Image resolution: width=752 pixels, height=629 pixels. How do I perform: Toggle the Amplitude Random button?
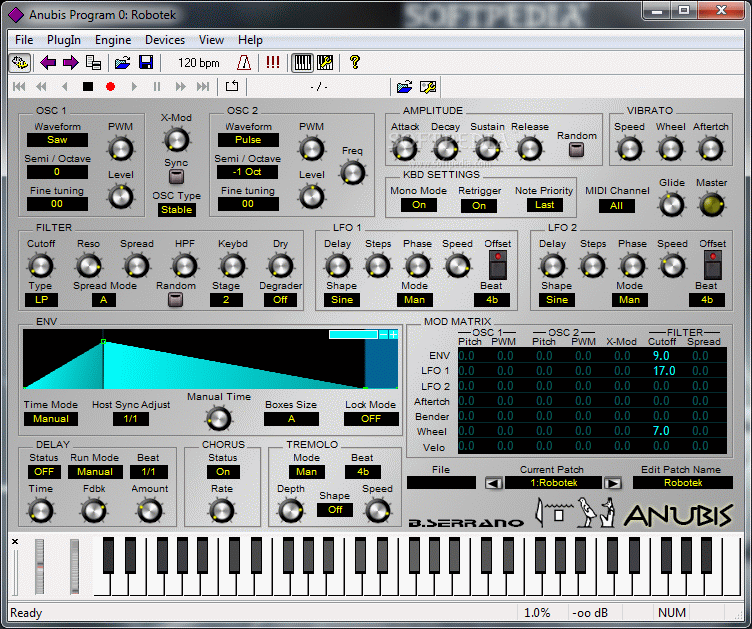(576, 150)
